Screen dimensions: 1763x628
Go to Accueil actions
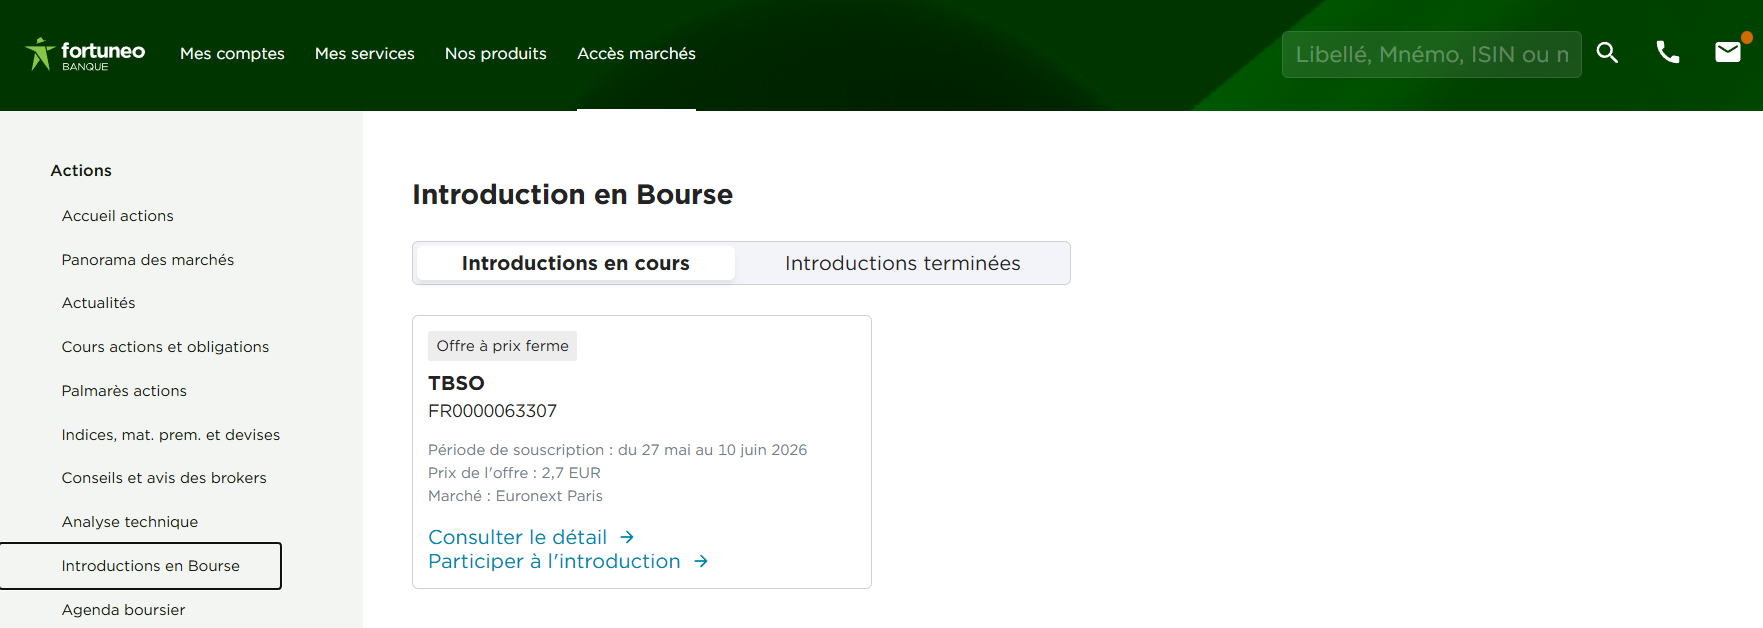tap(117, 216)
